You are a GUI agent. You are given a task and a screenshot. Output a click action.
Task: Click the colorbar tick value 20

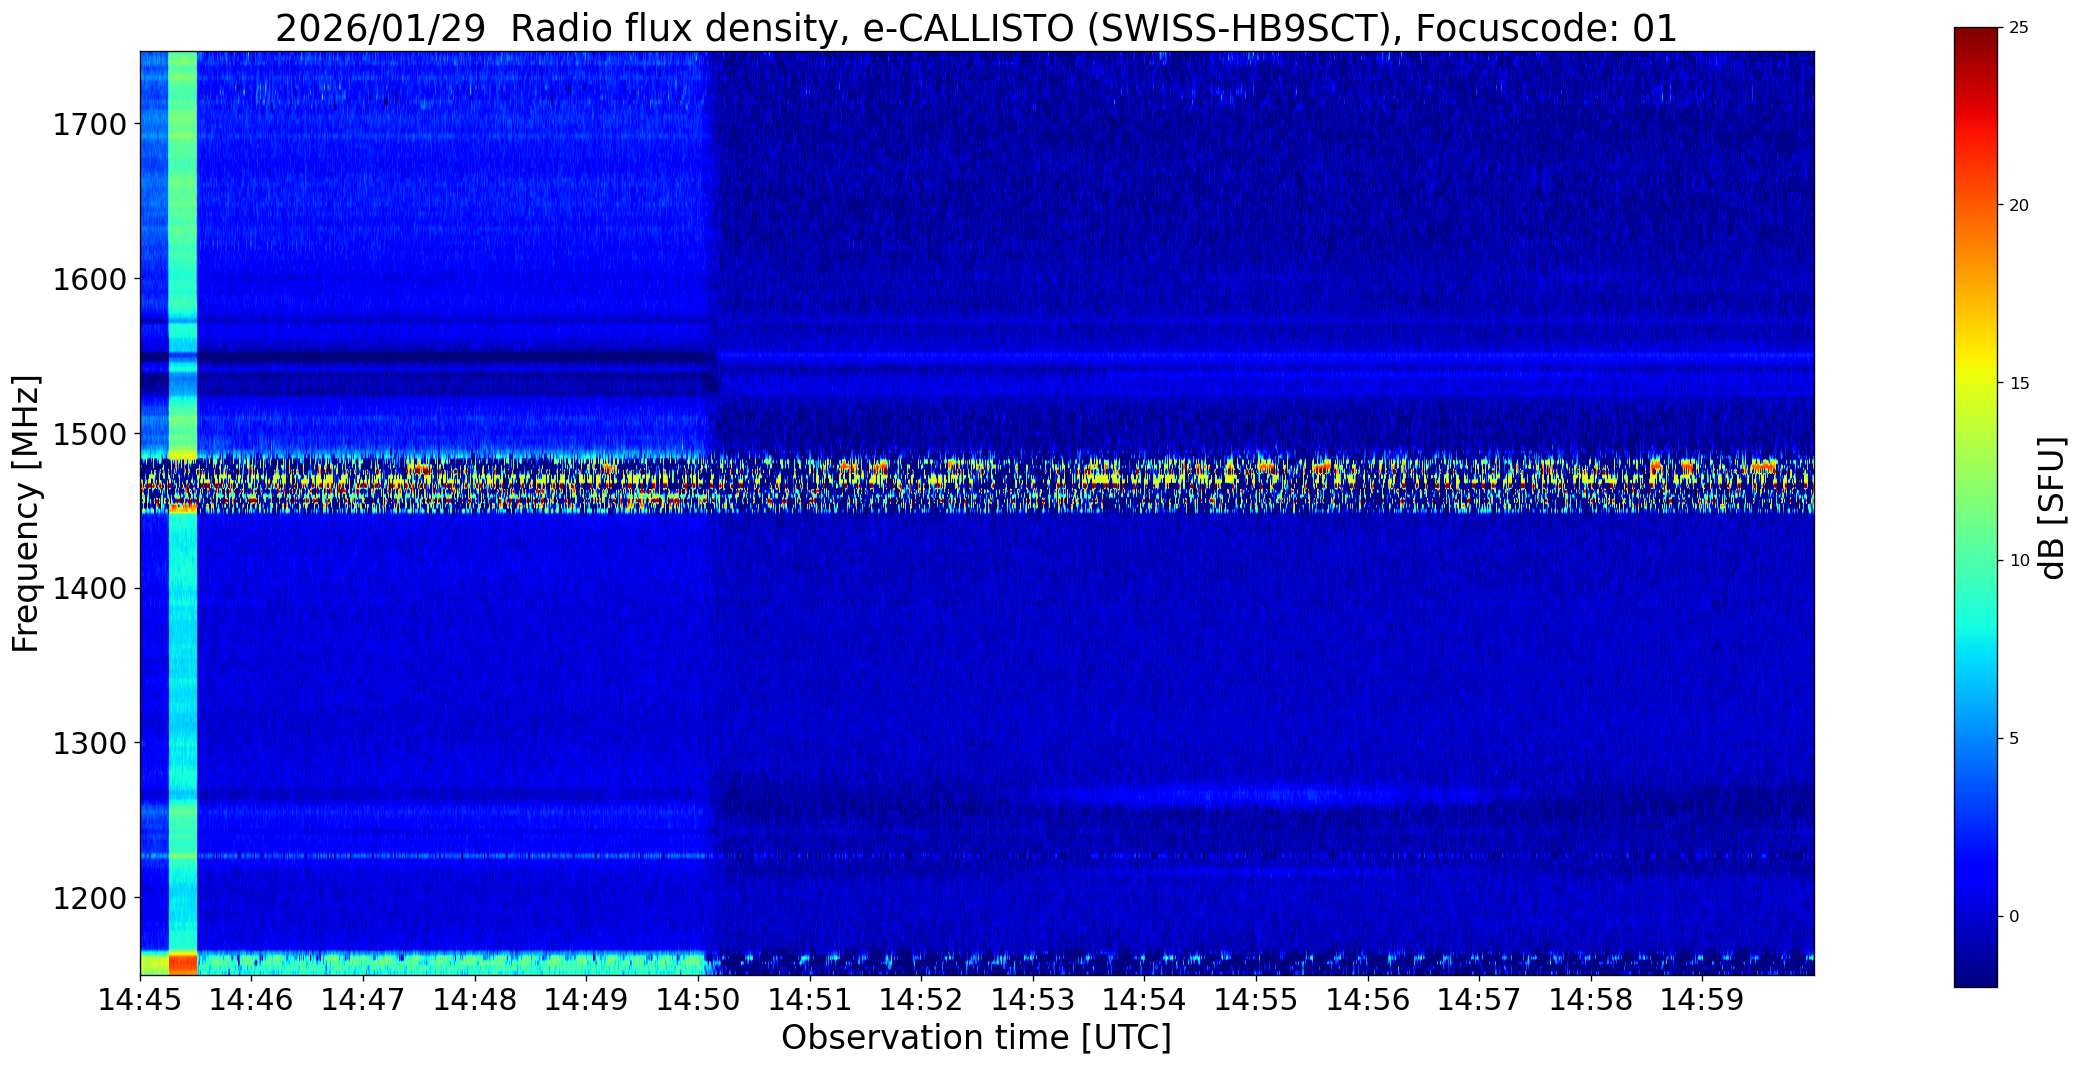pyautogui.click(x=2019, y=205)
